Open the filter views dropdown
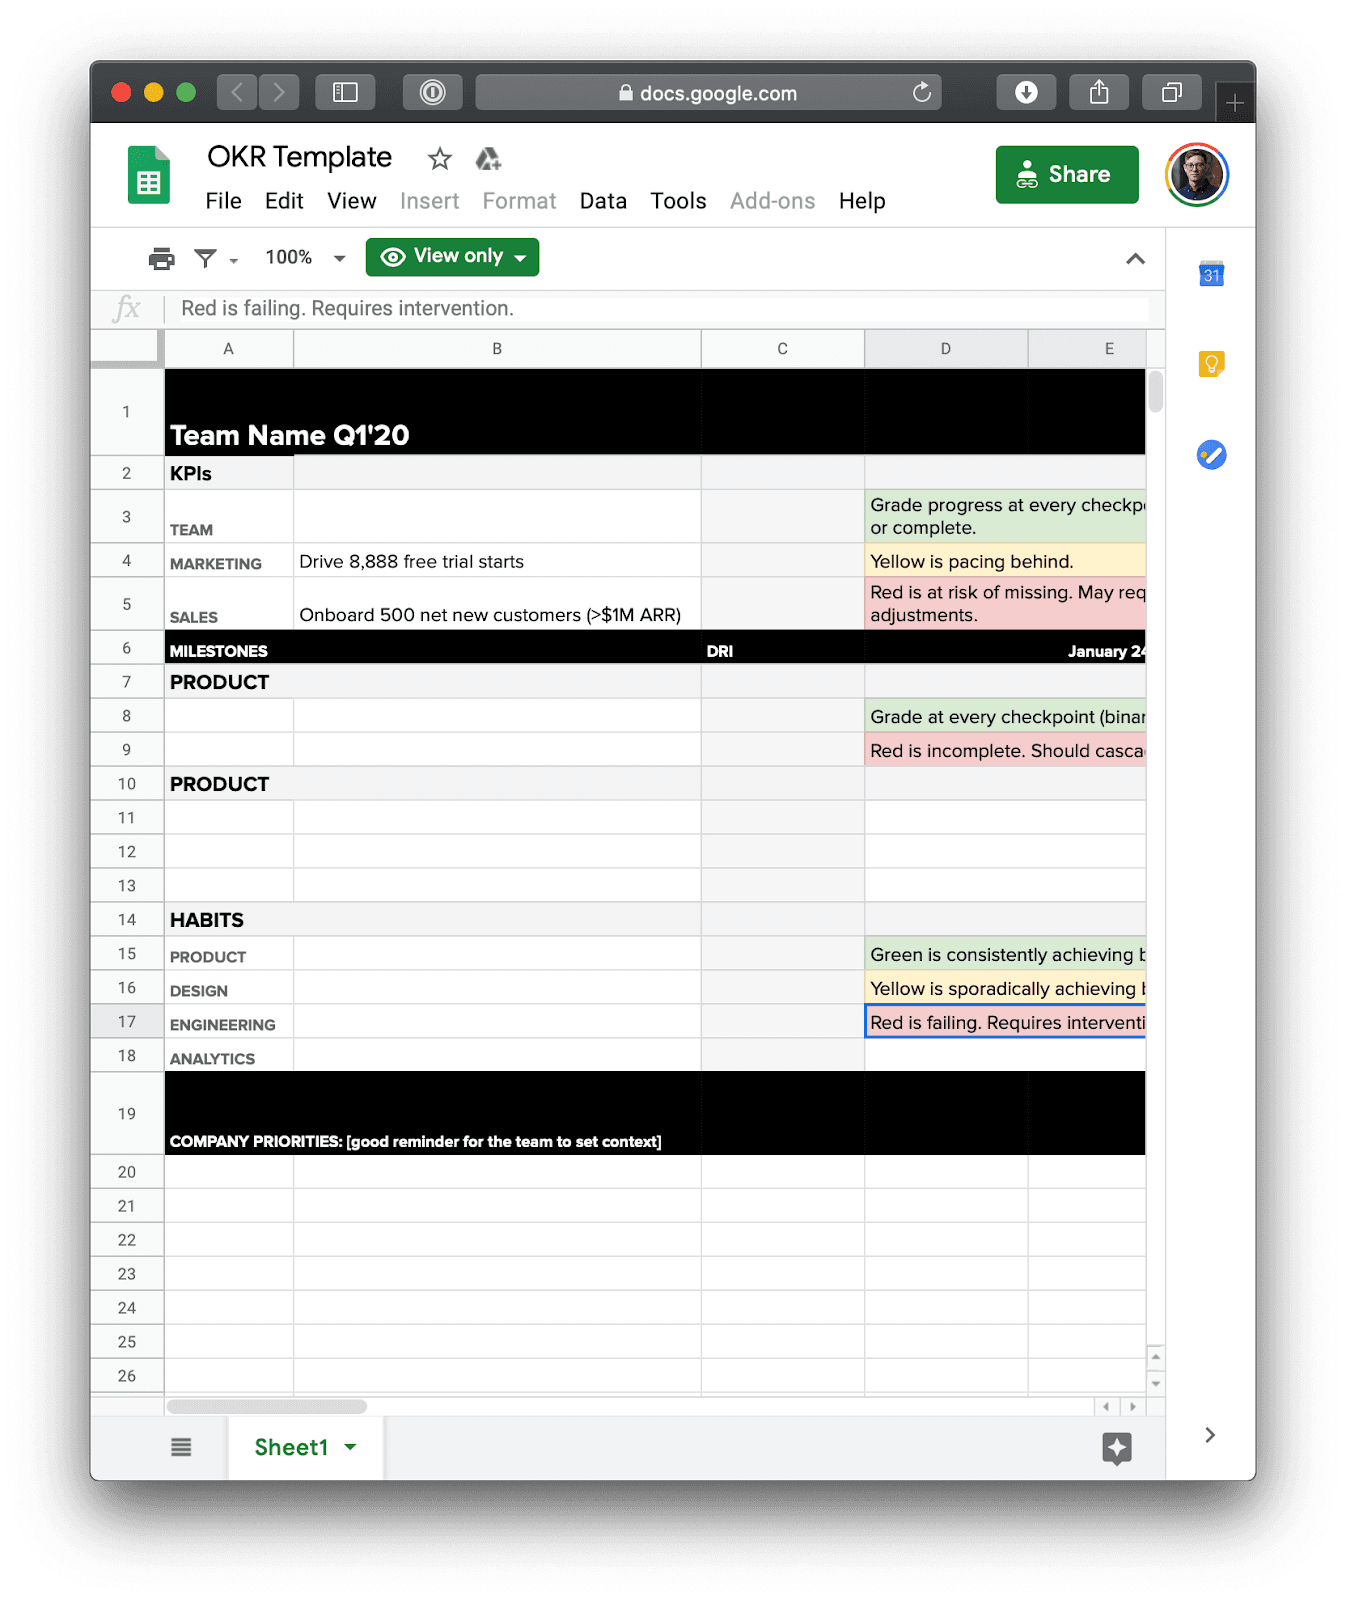 tap(216, 259)
